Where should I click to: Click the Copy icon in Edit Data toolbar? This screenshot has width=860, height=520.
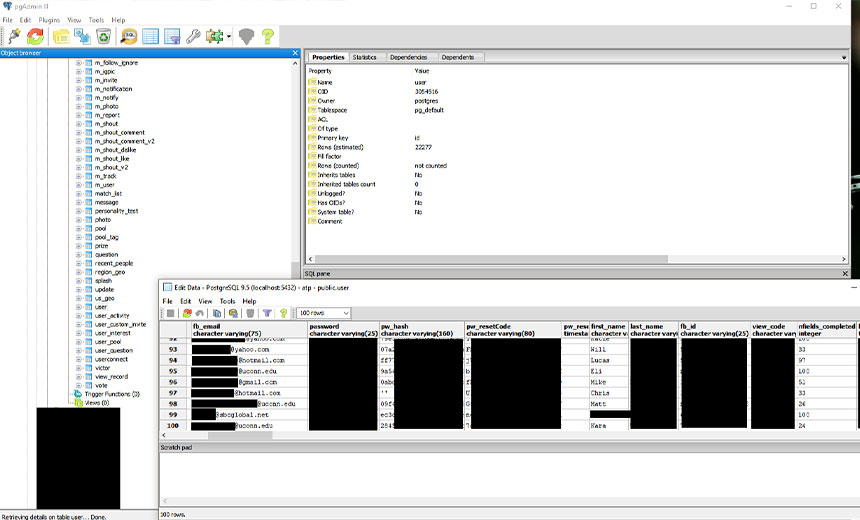[x=217, y=313]
